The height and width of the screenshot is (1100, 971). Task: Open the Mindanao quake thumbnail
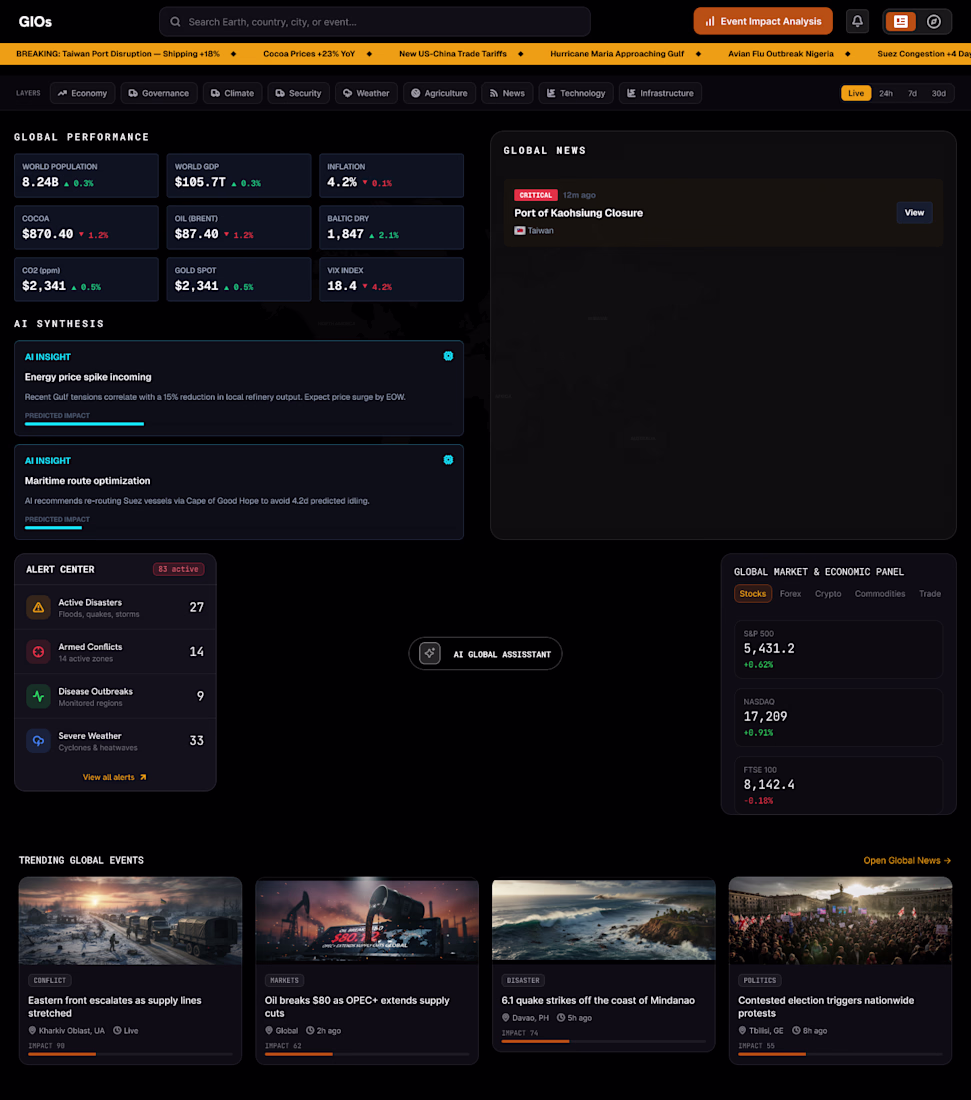[603, 920]
